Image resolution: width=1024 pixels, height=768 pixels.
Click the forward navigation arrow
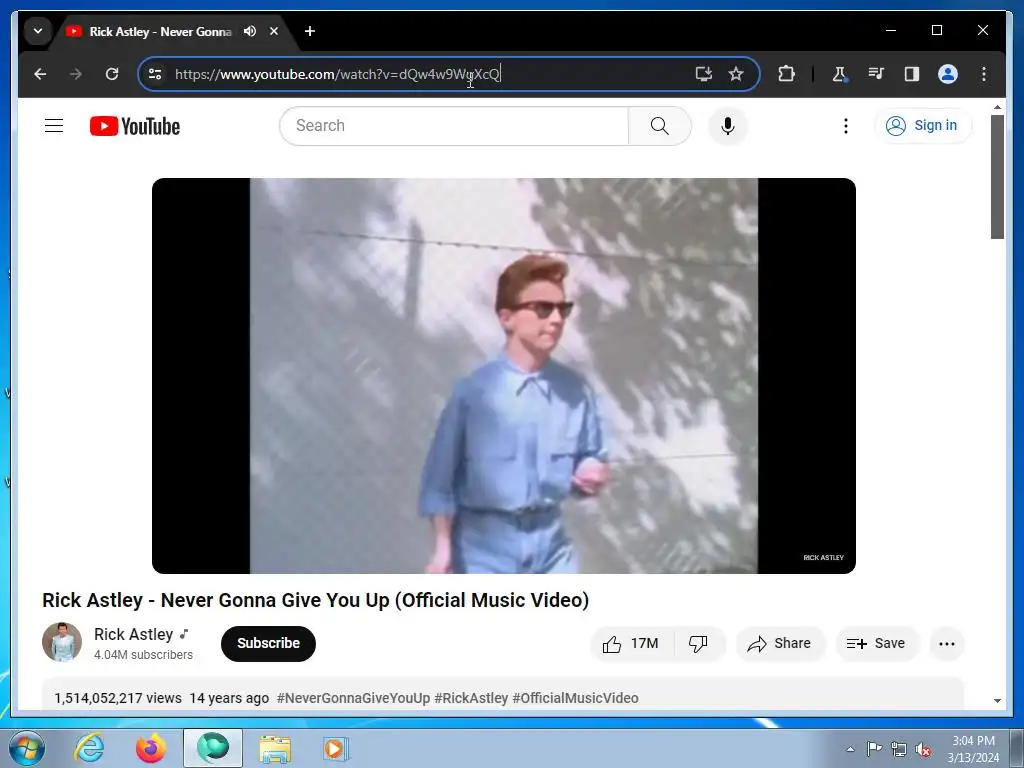tap(76, 74)
